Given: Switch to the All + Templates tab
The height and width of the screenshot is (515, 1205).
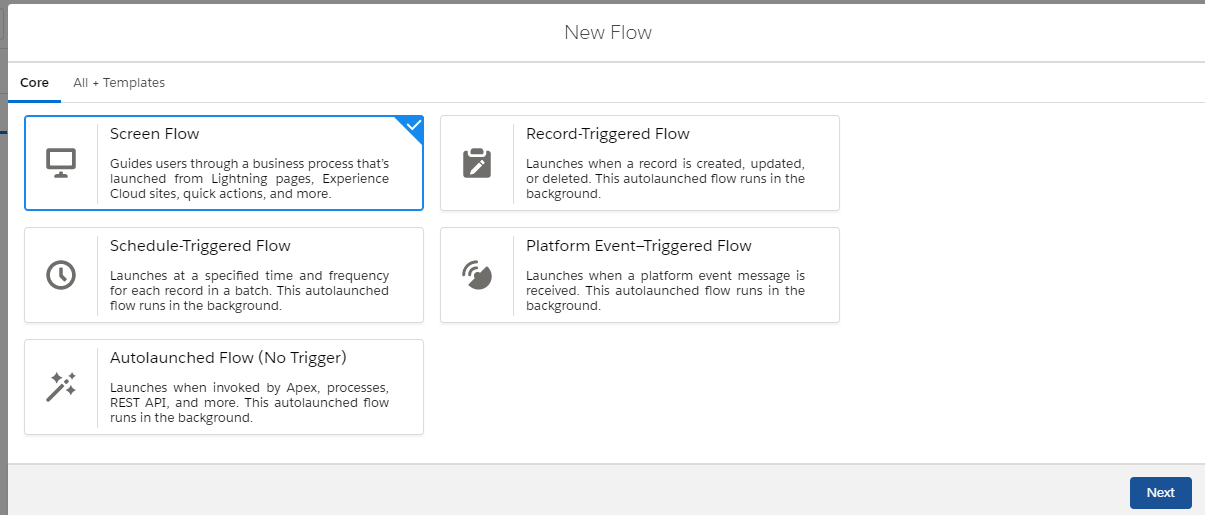Looking at the screenshot, I should [x=119, y=83].
